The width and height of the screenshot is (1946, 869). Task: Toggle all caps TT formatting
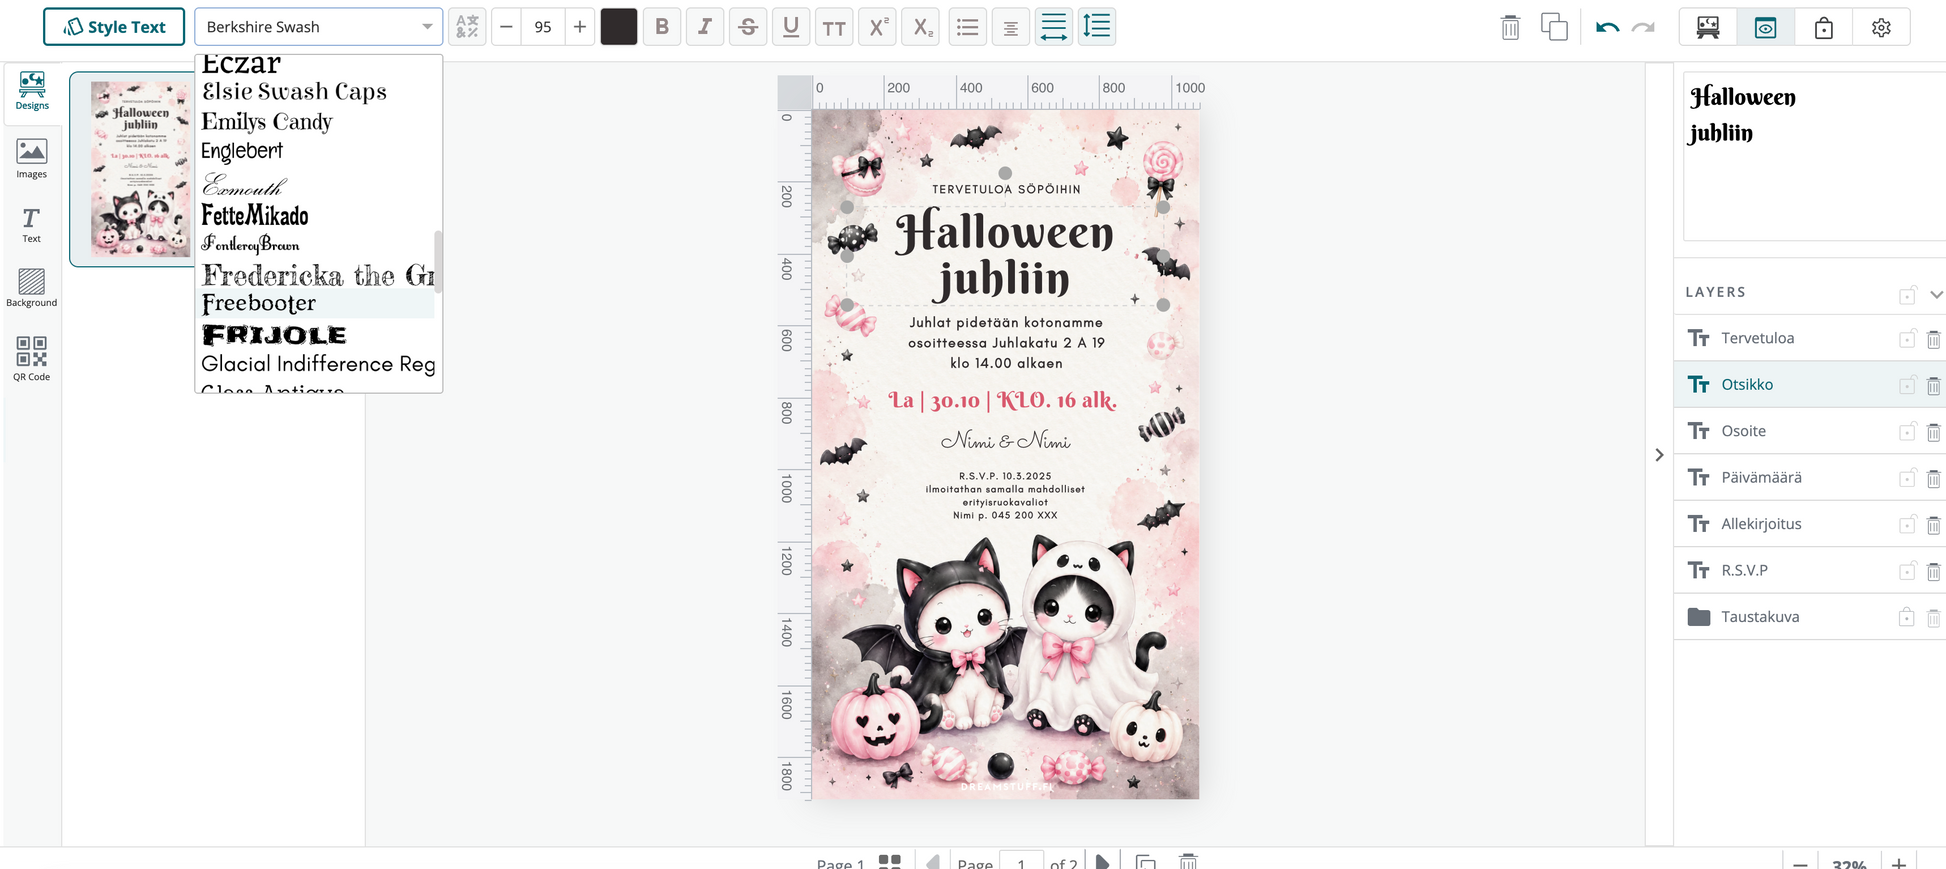point(834,27)
